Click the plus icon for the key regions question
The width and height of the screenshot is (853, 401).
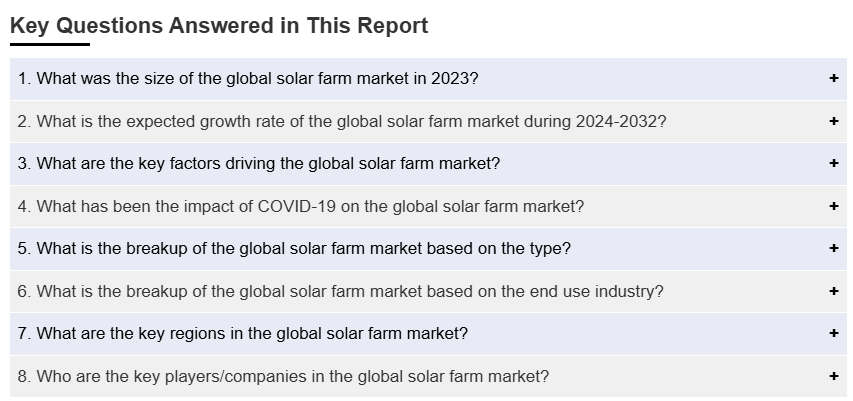tap(834, 334)
